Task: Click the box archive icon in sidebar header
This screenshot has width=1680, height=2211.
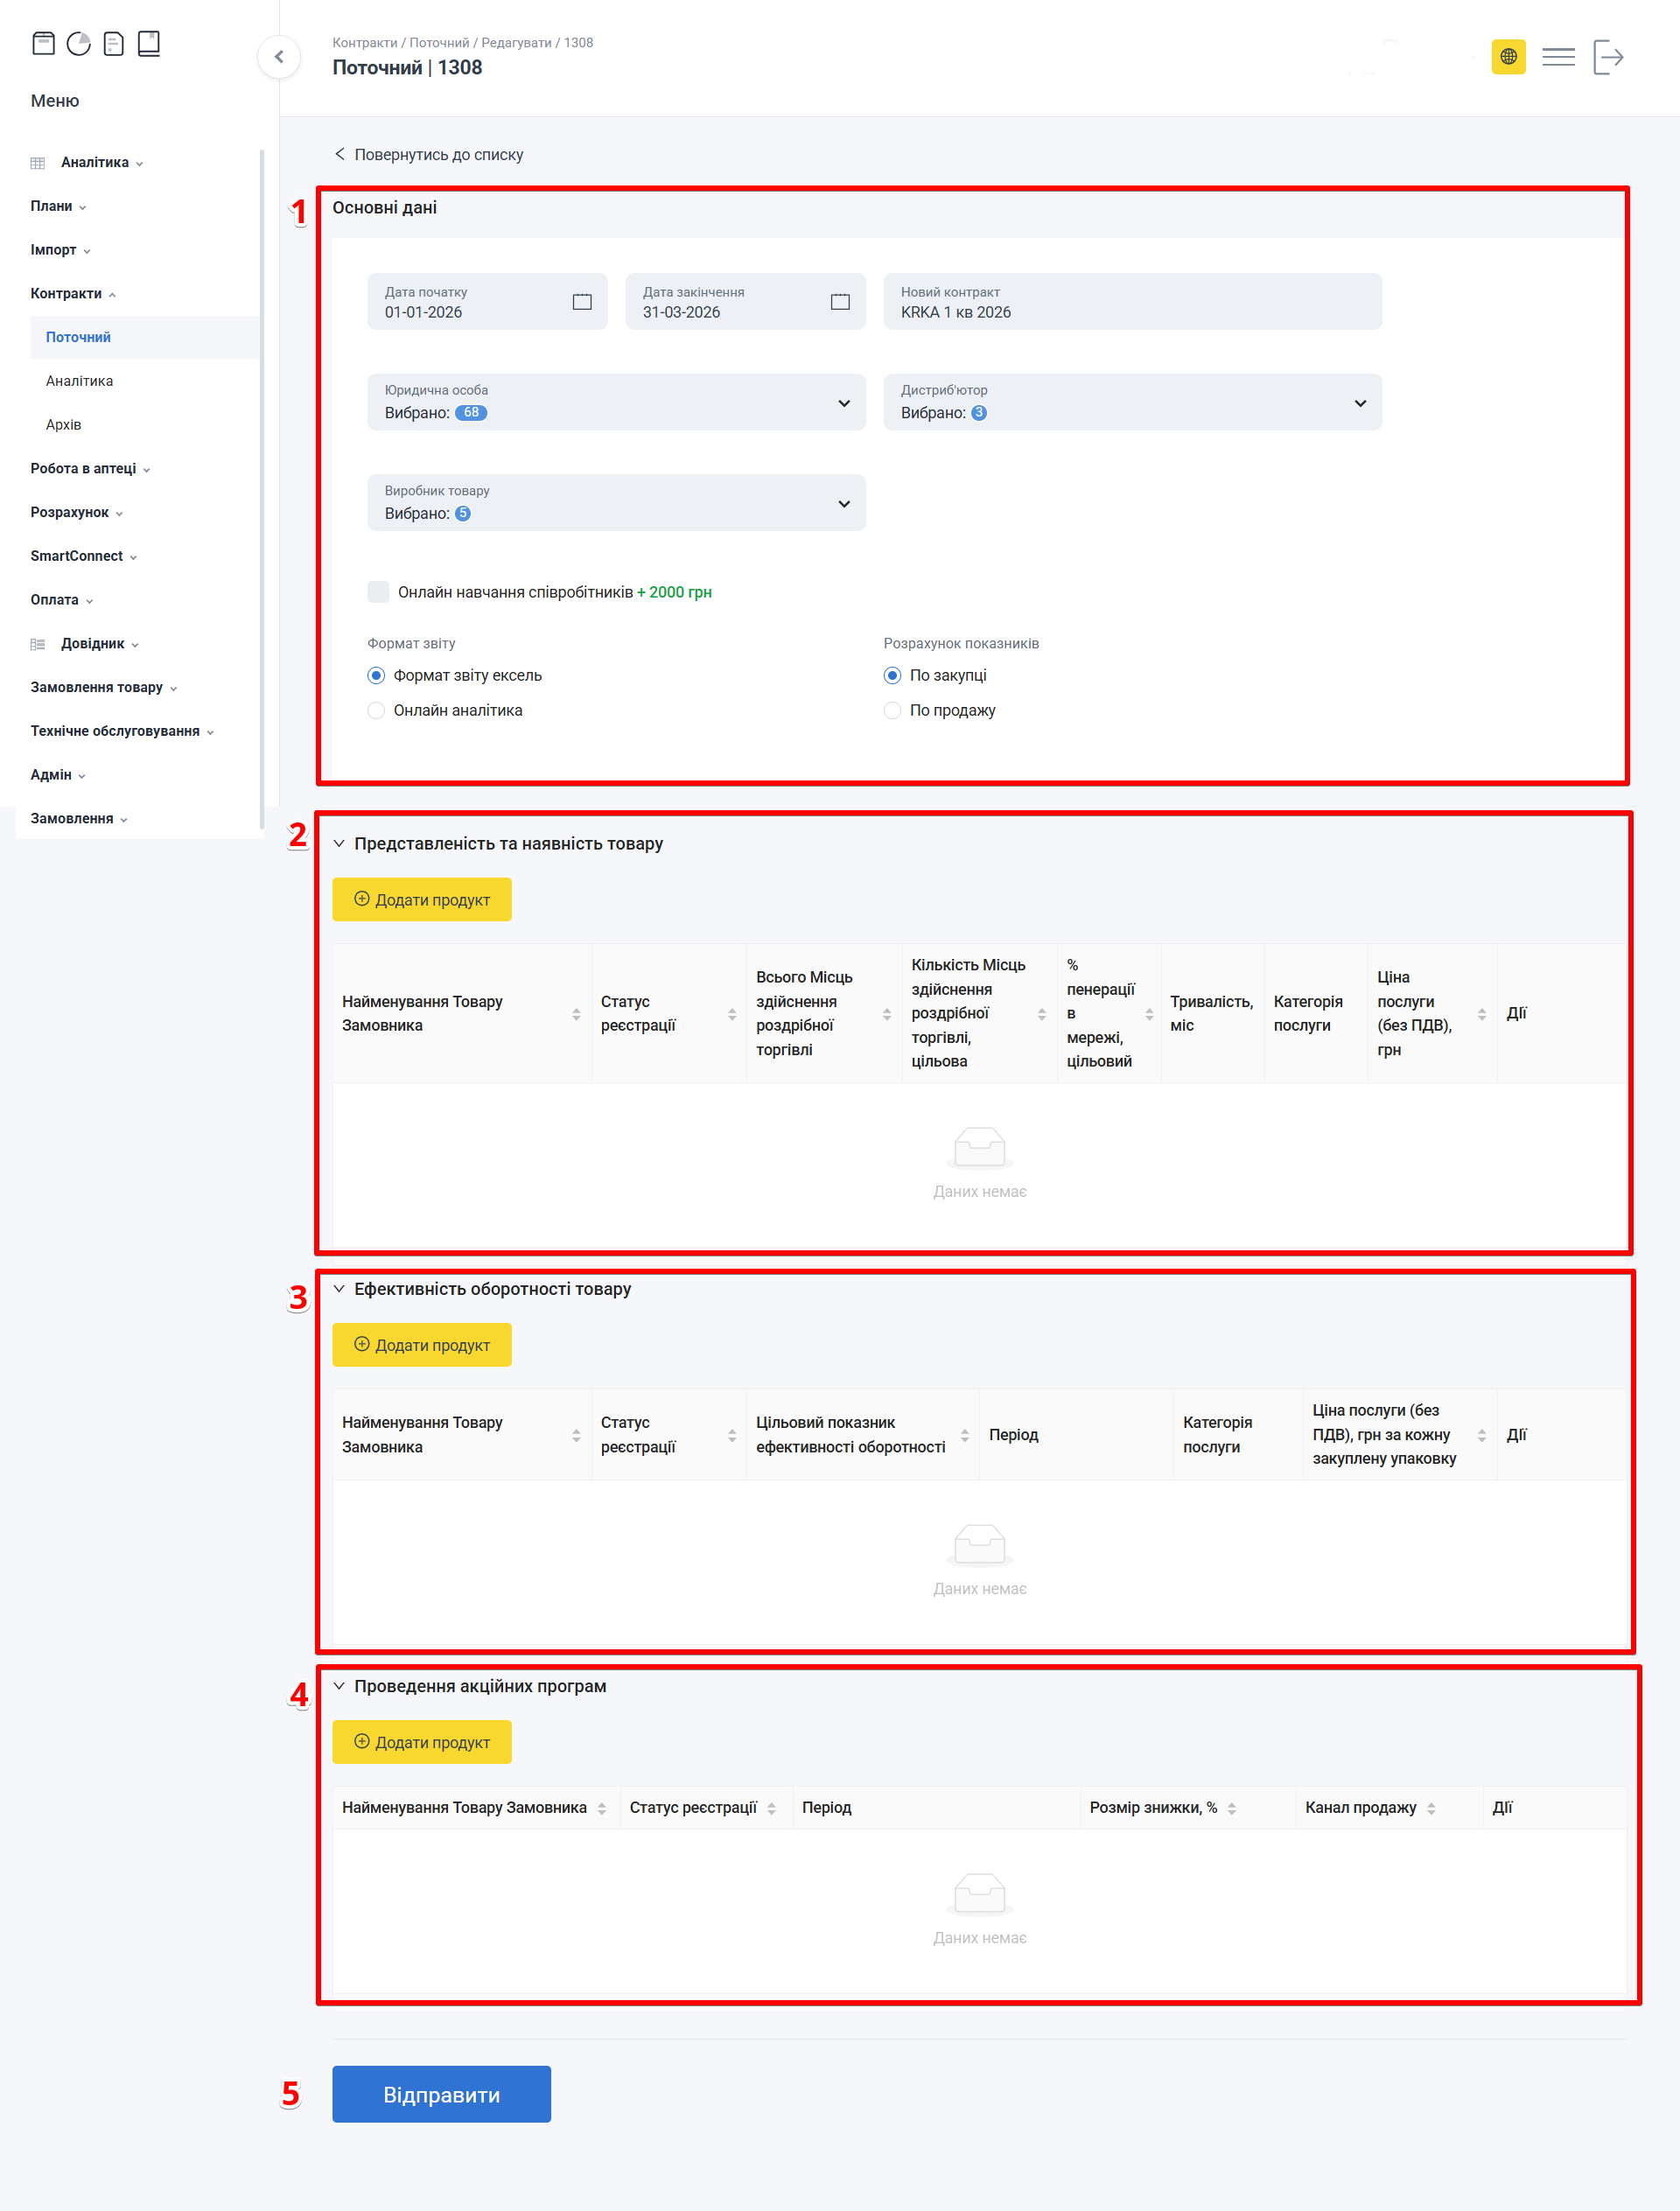Action: tap(43, 43)
